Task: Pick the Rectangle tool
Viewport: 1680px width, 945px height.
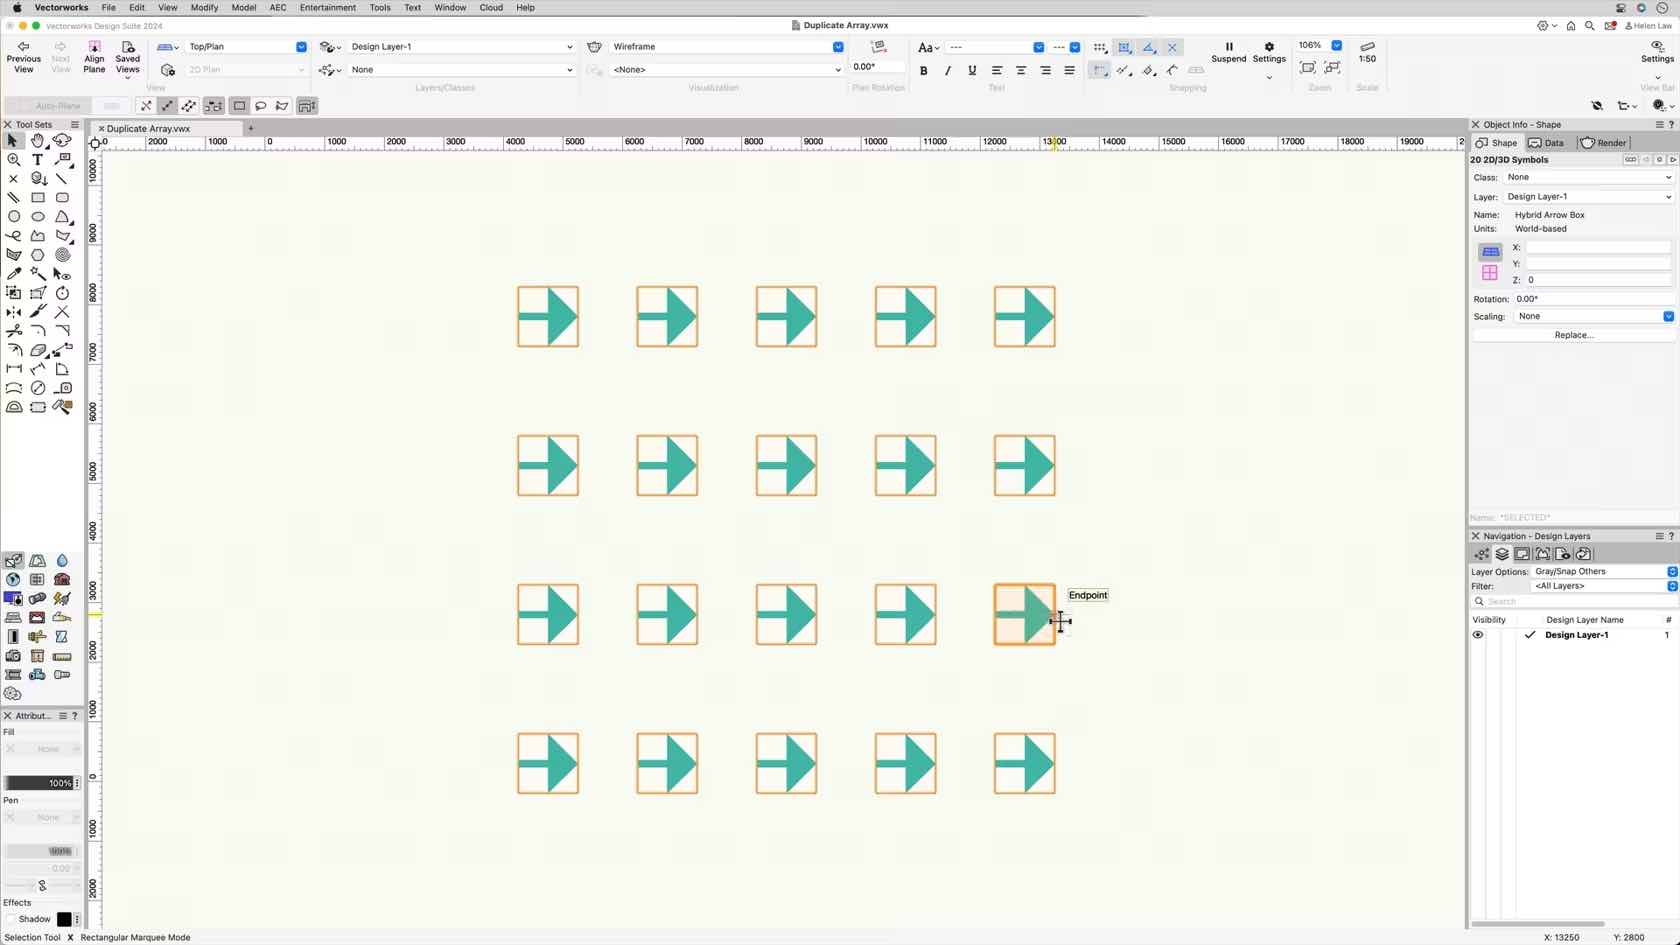Action: click(x=38, y=198)
